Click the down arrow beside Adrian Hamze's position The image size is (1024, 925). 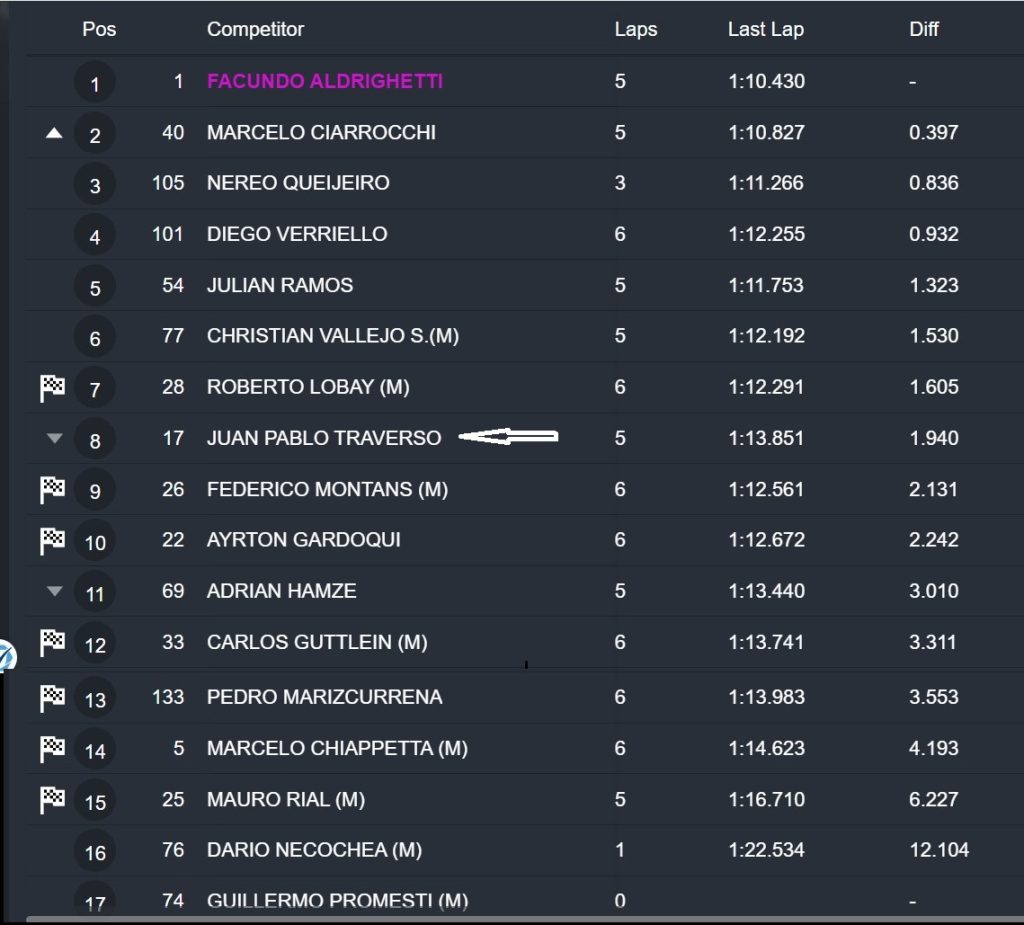55,591
